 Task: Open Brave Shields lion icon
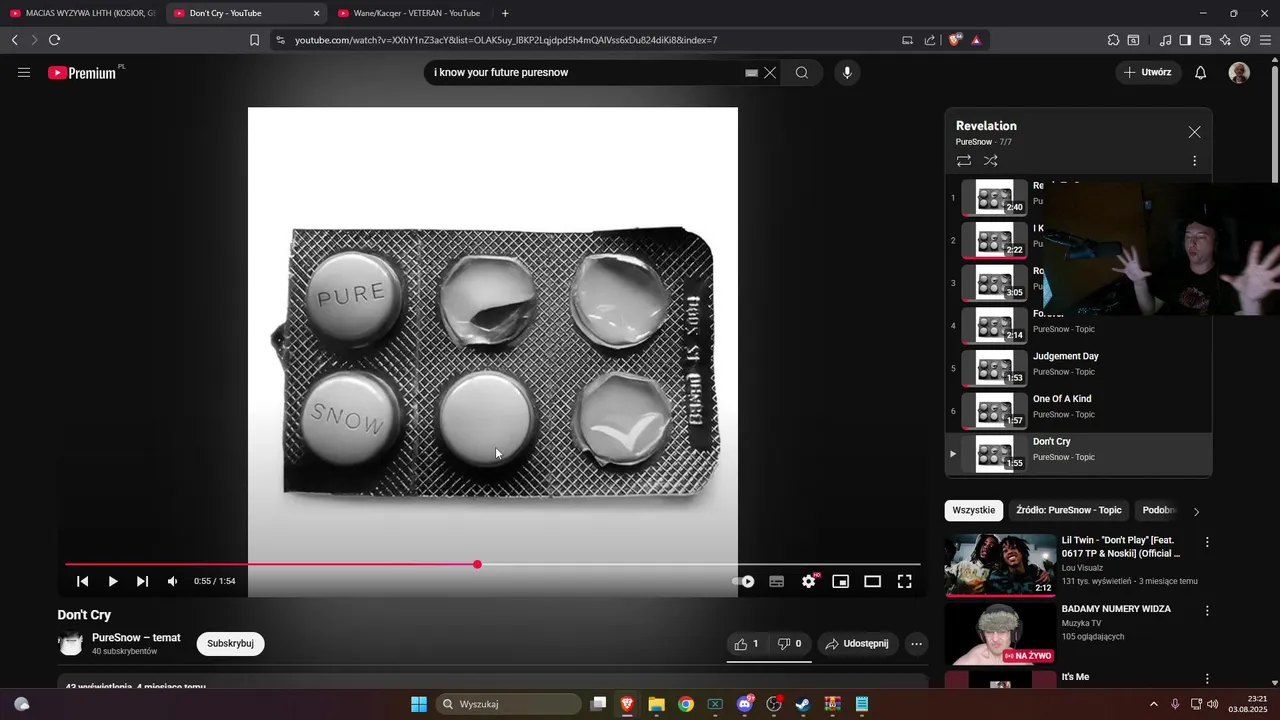tap(955, 40)
